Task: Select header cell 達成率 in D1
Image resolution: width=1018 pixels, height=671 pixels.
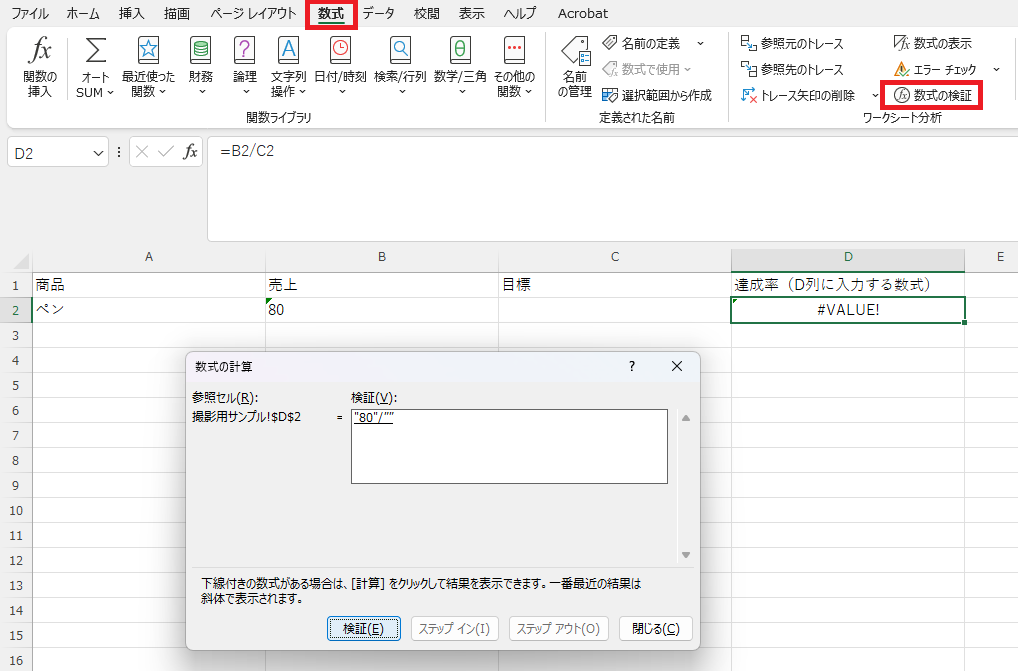Action: point(848,285)
